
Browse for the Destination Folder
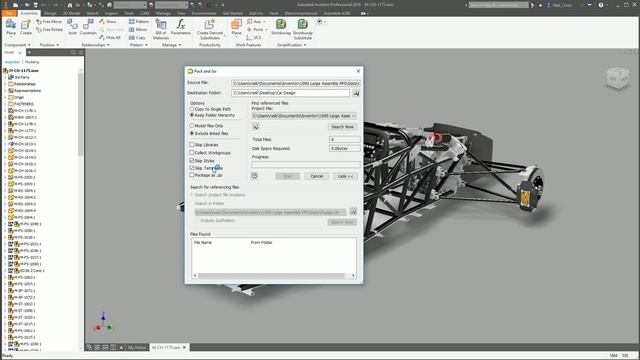point(356,93)
